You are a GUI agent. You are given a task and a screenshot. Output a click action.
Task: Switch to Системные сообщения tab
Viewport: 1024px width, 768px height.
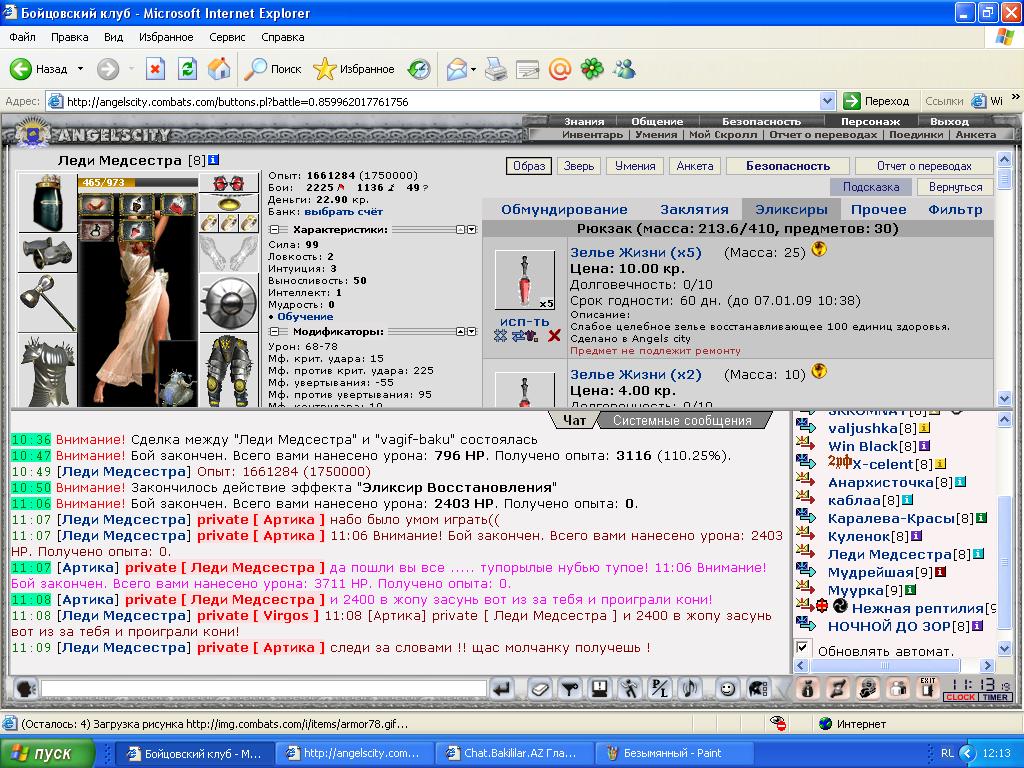tap(682, 421)
